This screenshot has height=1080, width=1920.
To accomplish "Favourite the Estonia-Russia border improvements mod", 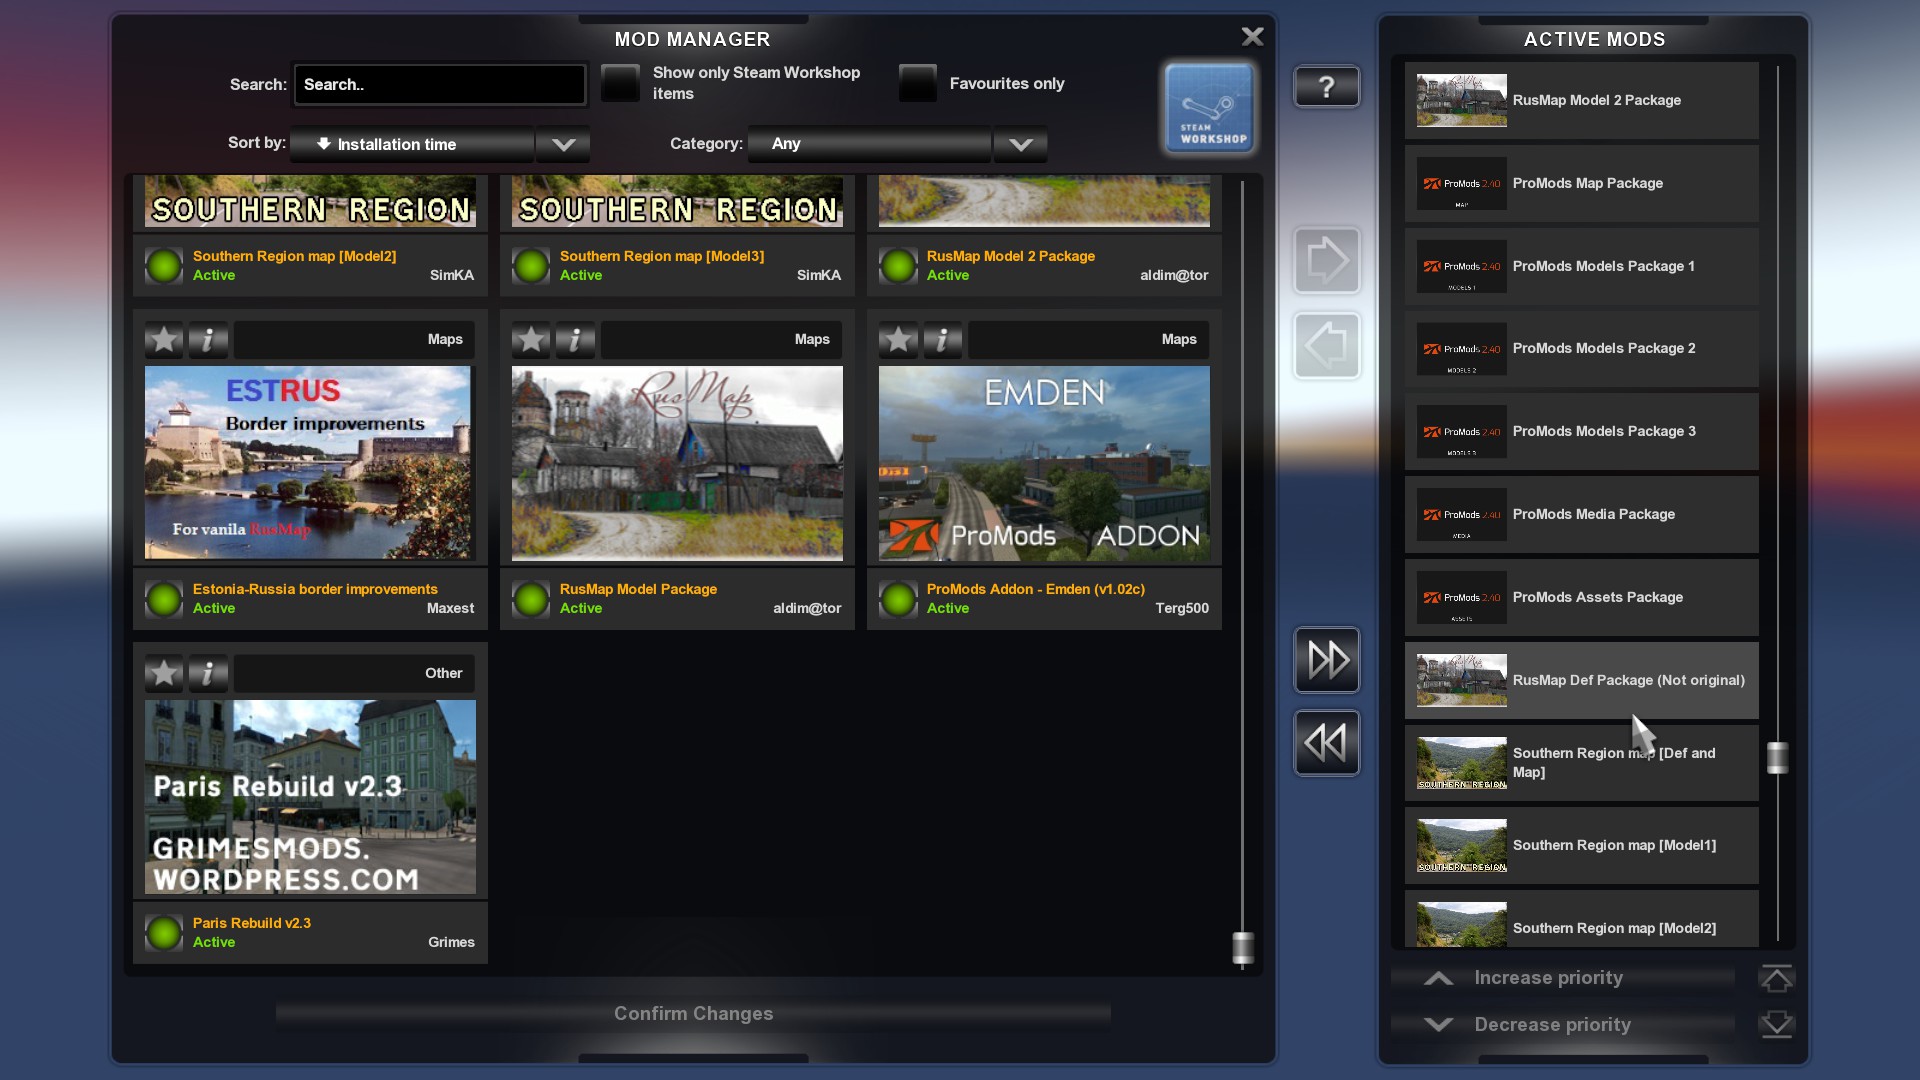I will (164, 340).
